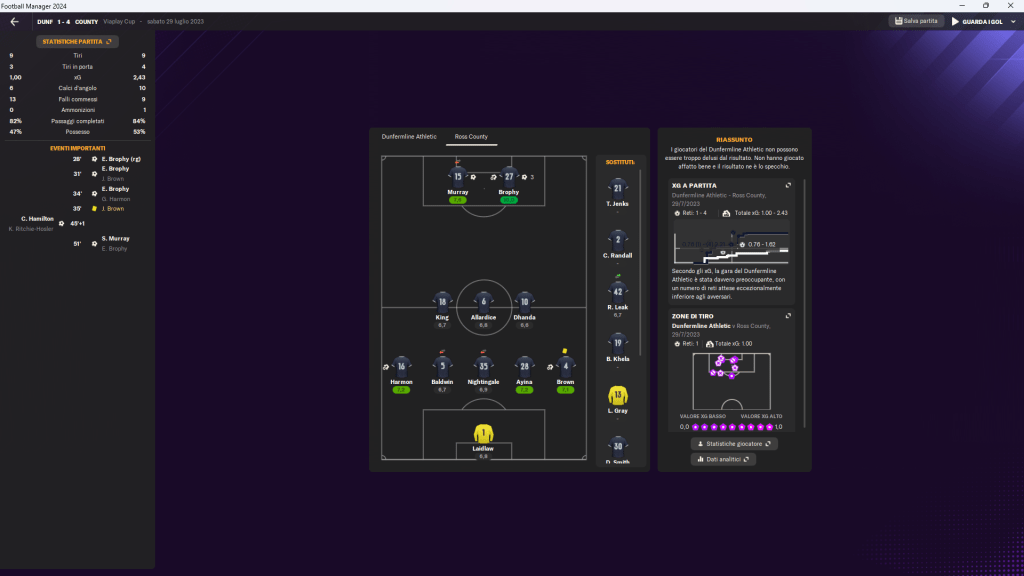Select substitute L. Gray's yellow shirt
Viewport: 1024px width, 576px height.
tap(617, 395)
